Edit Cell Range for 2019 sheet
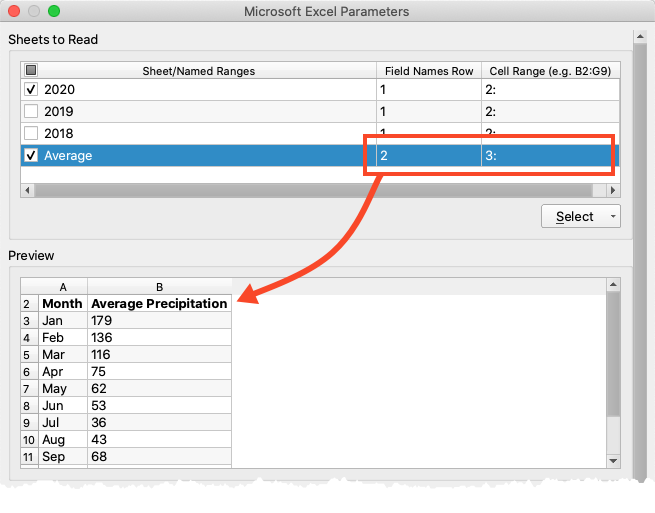 [x=549, y=112]
